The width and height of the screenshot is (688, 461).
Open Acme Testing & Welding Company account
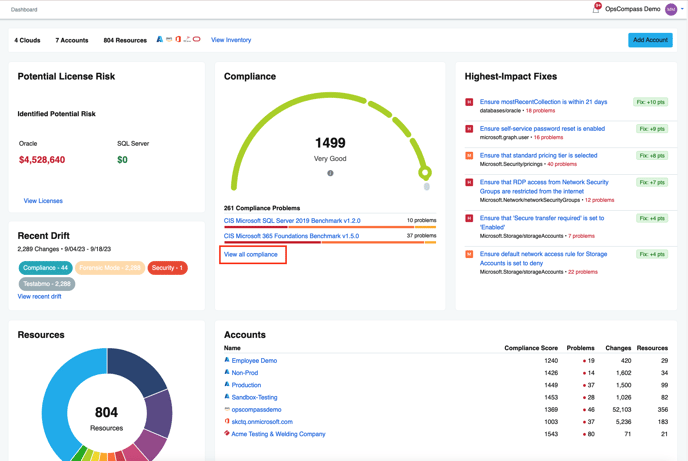point(278,434)
